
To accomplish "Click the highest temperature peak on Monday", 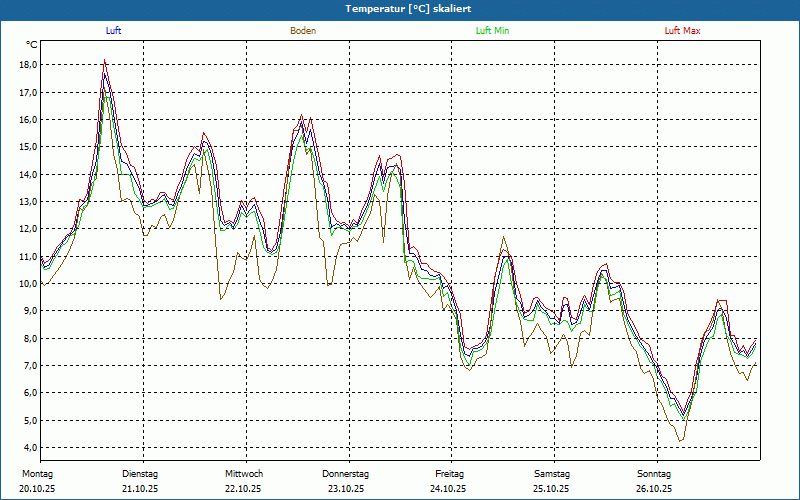I will [x=105, y=61].
